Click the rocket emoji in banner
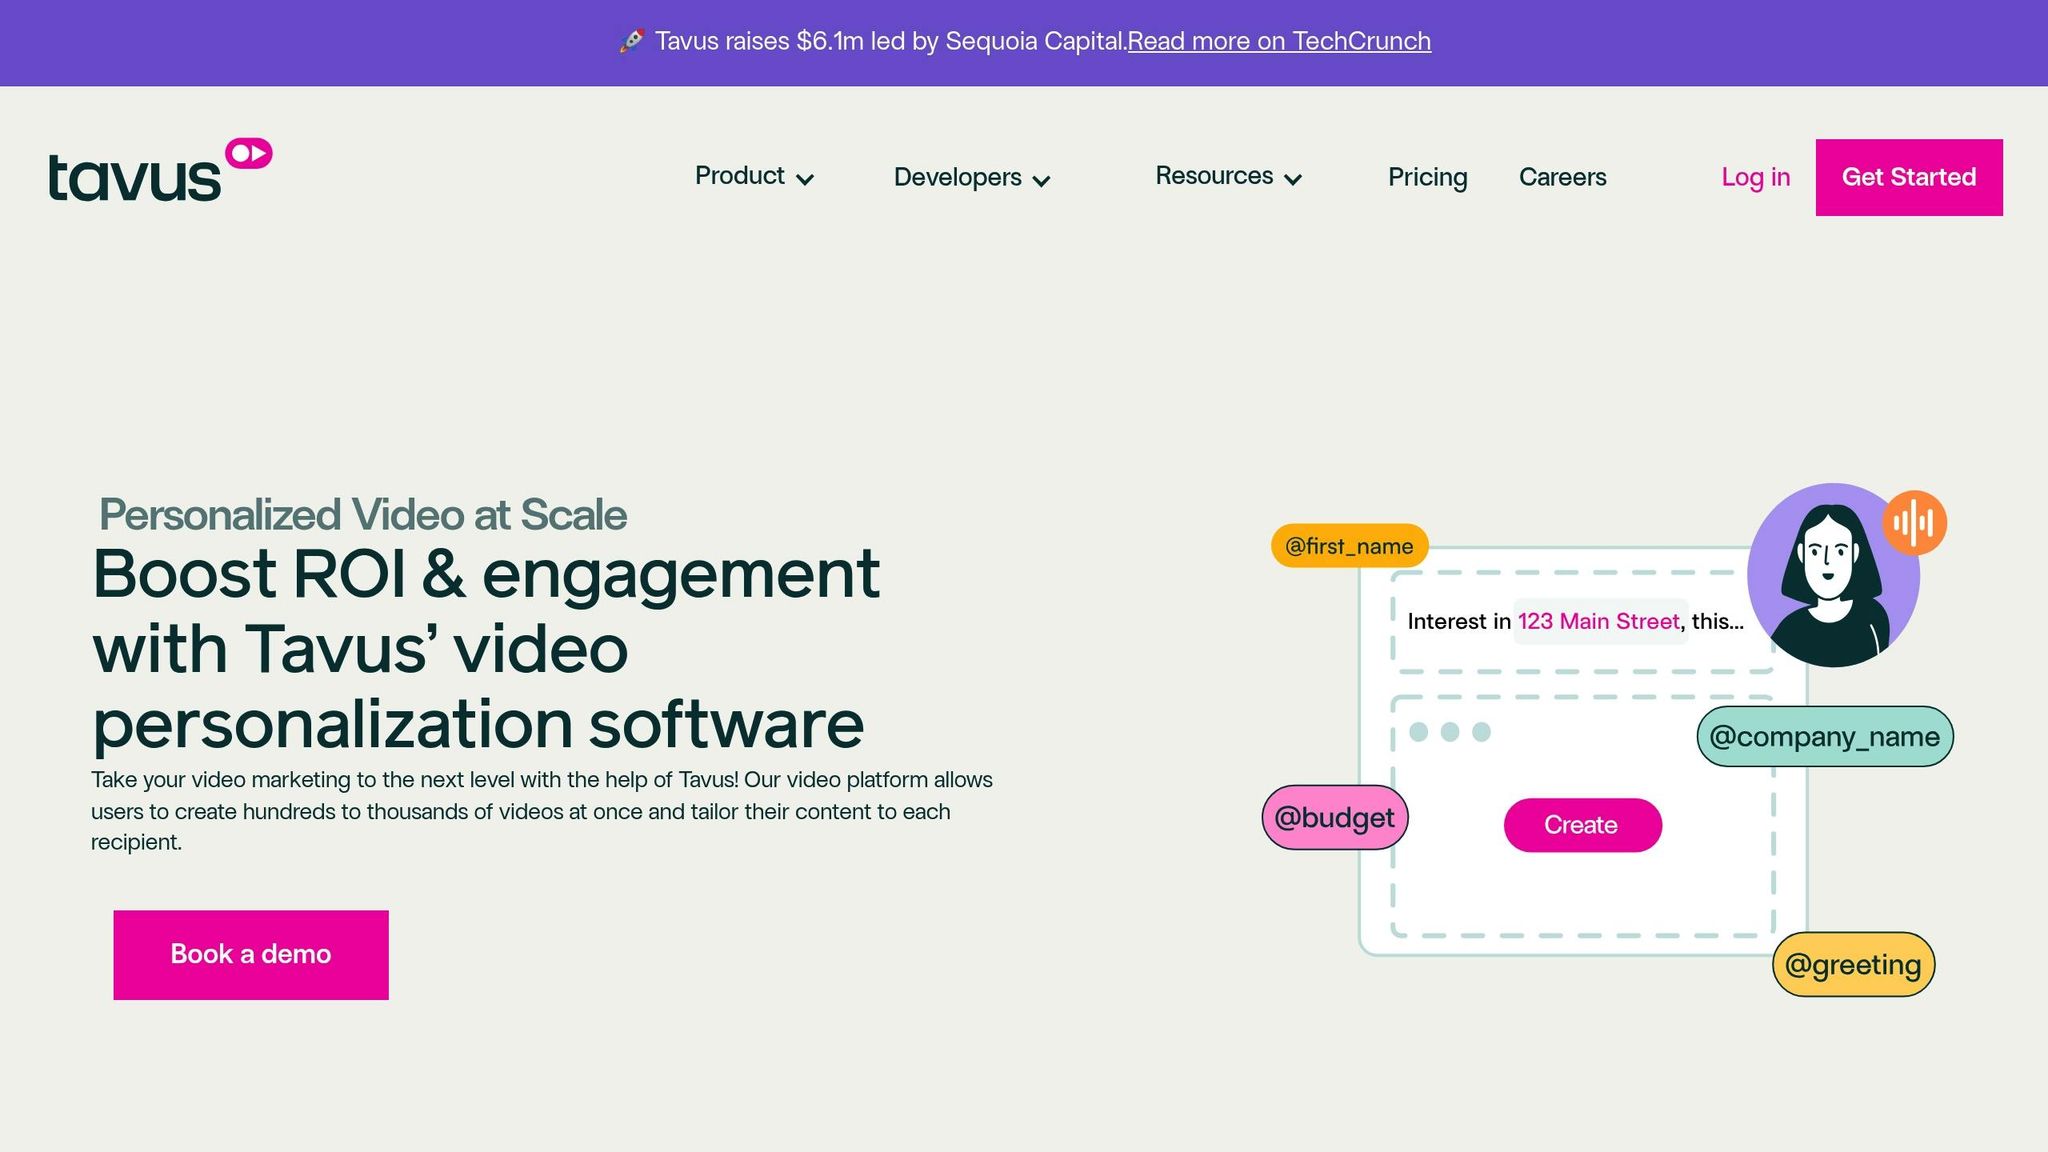 point(631,41)
